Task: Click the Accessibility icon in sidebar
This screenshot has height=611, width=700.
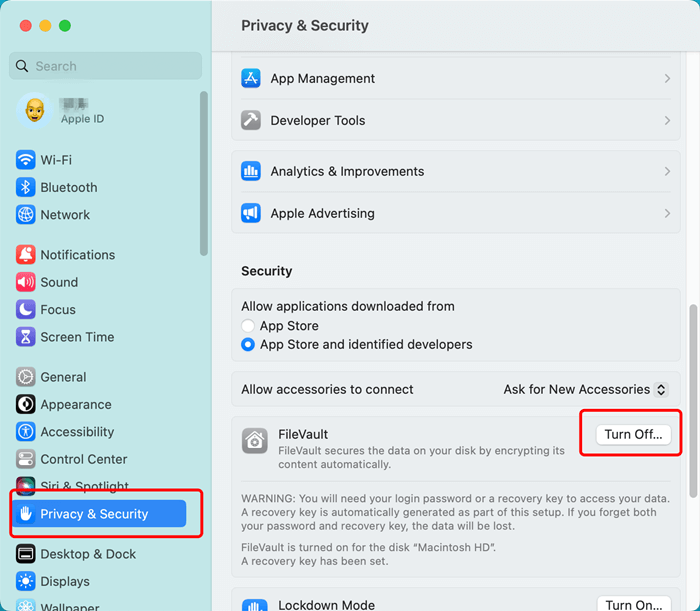Action: pos(25,432)
